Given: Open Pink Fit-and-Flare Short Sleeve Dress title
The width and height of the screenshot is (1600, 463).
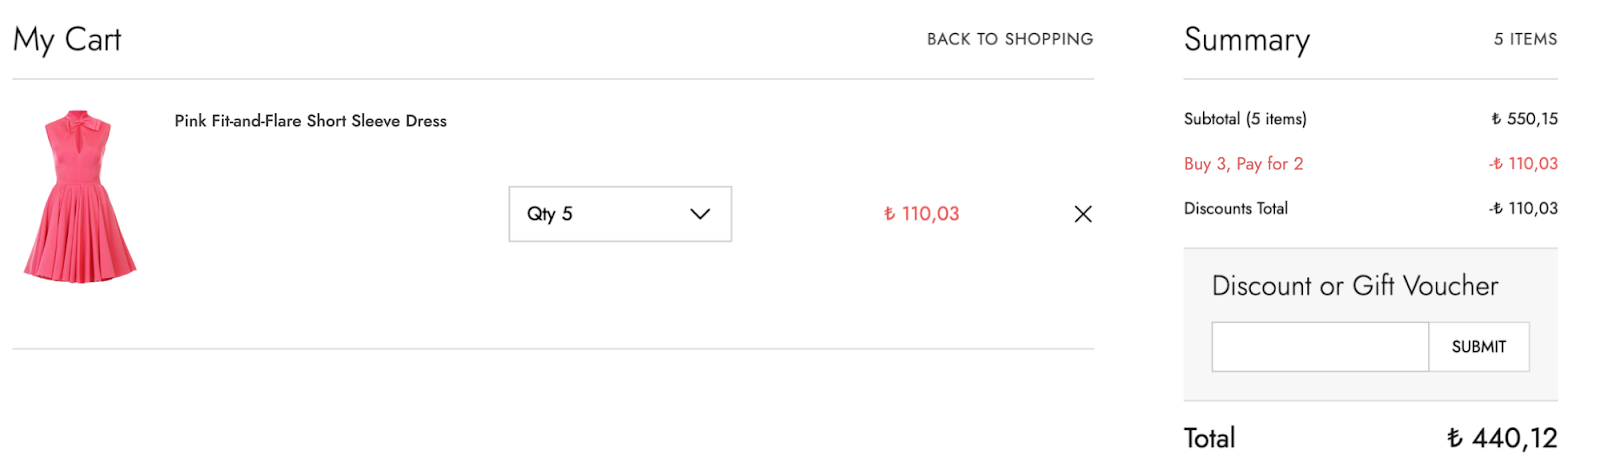Looking at the screenshot, I should click(310, 121).
